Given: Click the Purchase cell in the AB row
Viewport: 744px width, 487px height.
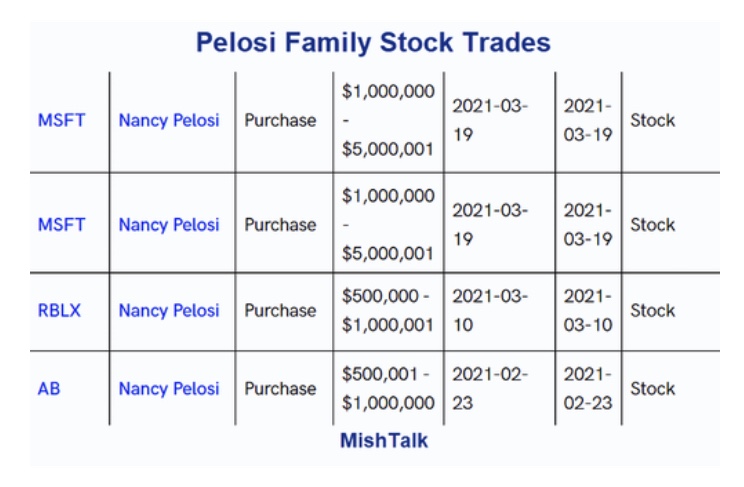Looking at the screenshot, I should 280,389.
